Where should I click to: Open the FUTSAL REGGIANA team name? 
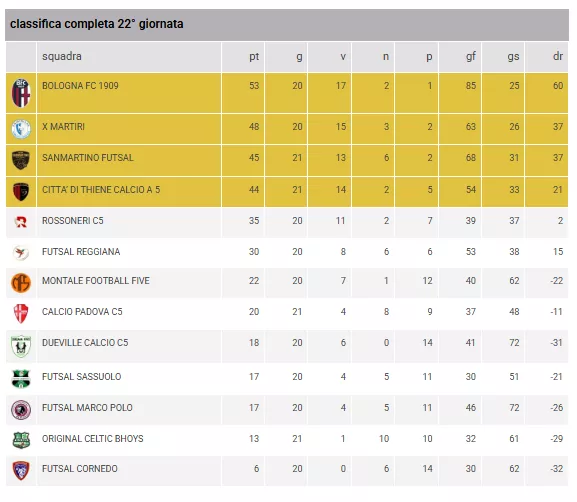tap(81, 252)
